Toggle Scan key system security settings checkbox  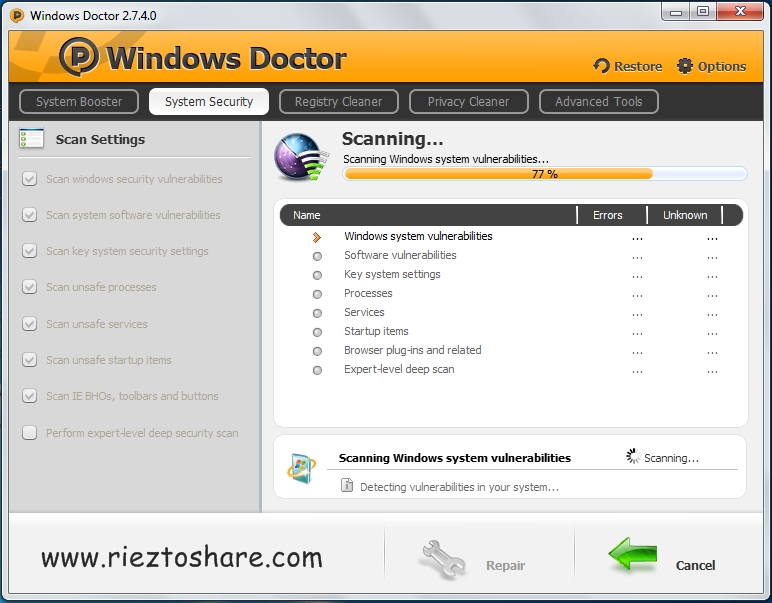click(30, 251)
